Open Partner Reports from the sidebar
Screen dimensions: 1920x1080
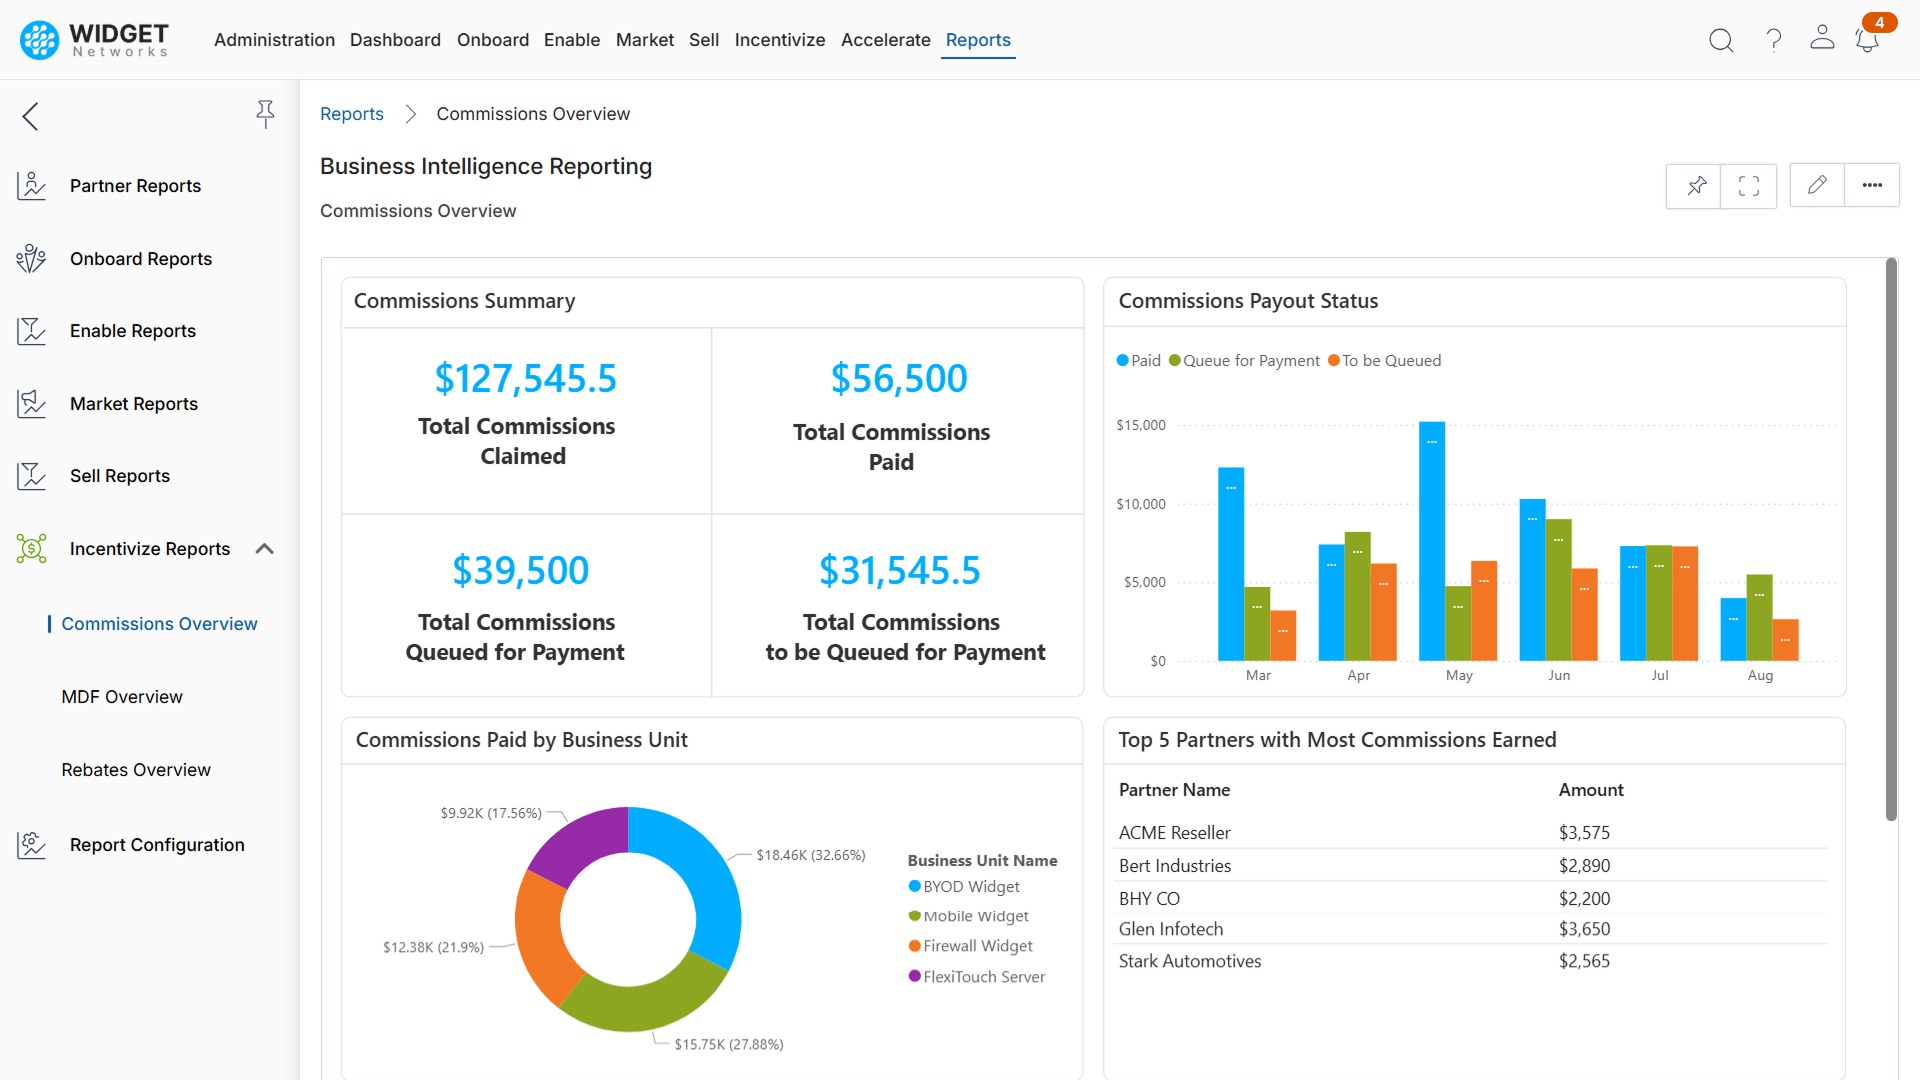pyautogui.click(x=135, y=185)
